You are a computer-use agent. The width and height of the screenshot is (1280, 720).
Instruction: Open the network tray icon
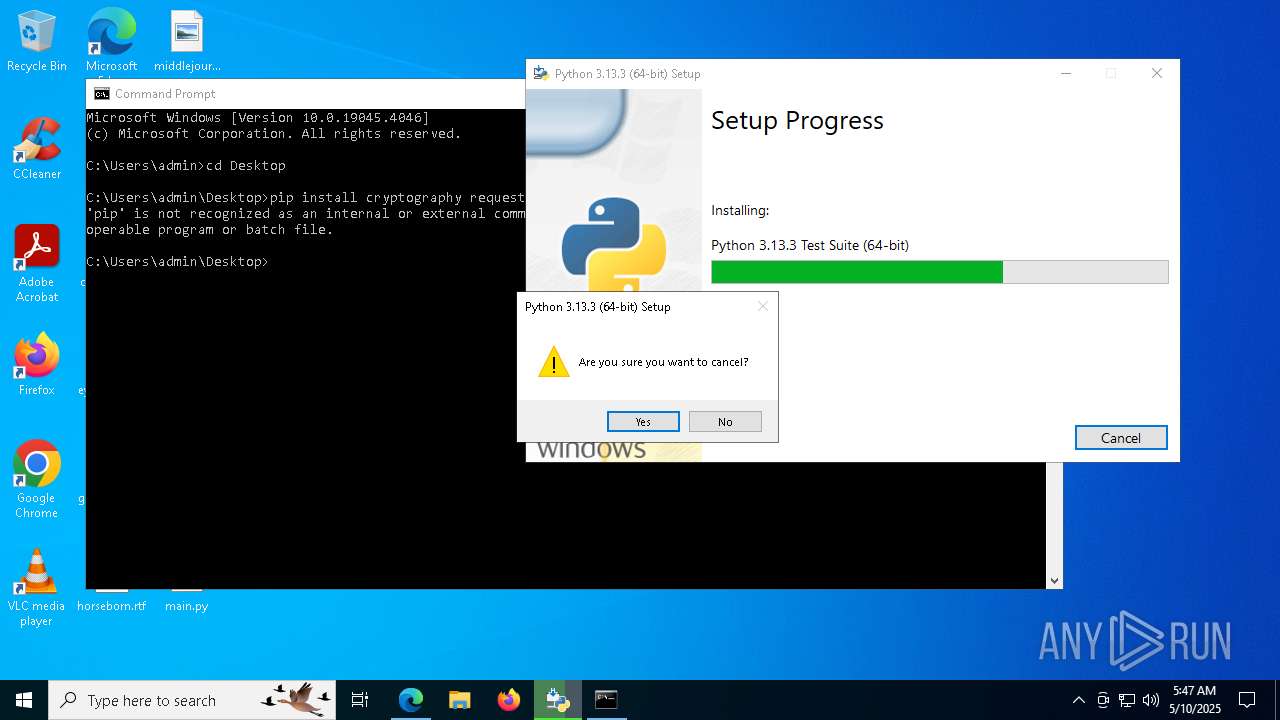[x=1127, y=700]
